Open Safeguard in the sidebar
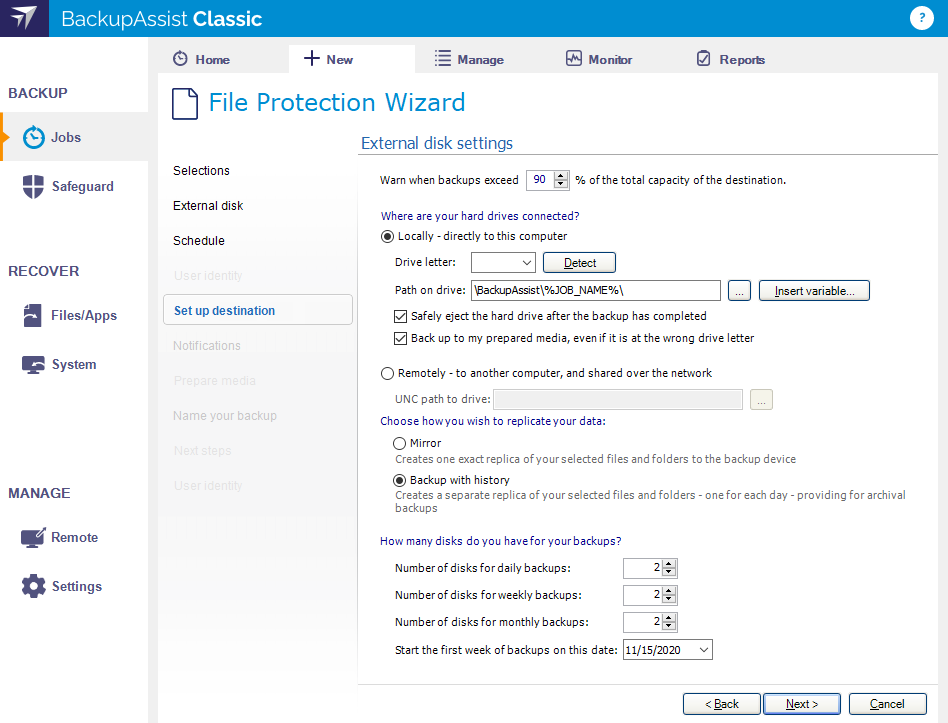Image resolution: width=948 pixels, height=723 pixels. tap(74, 186)
